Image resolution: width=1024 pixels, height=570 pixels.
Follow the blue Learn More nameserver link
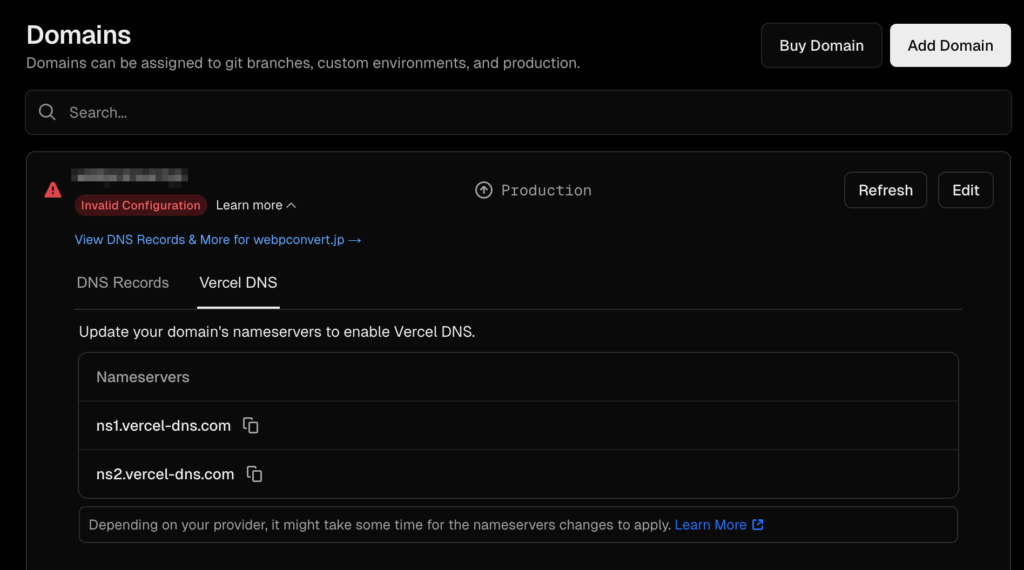point(710,525)
